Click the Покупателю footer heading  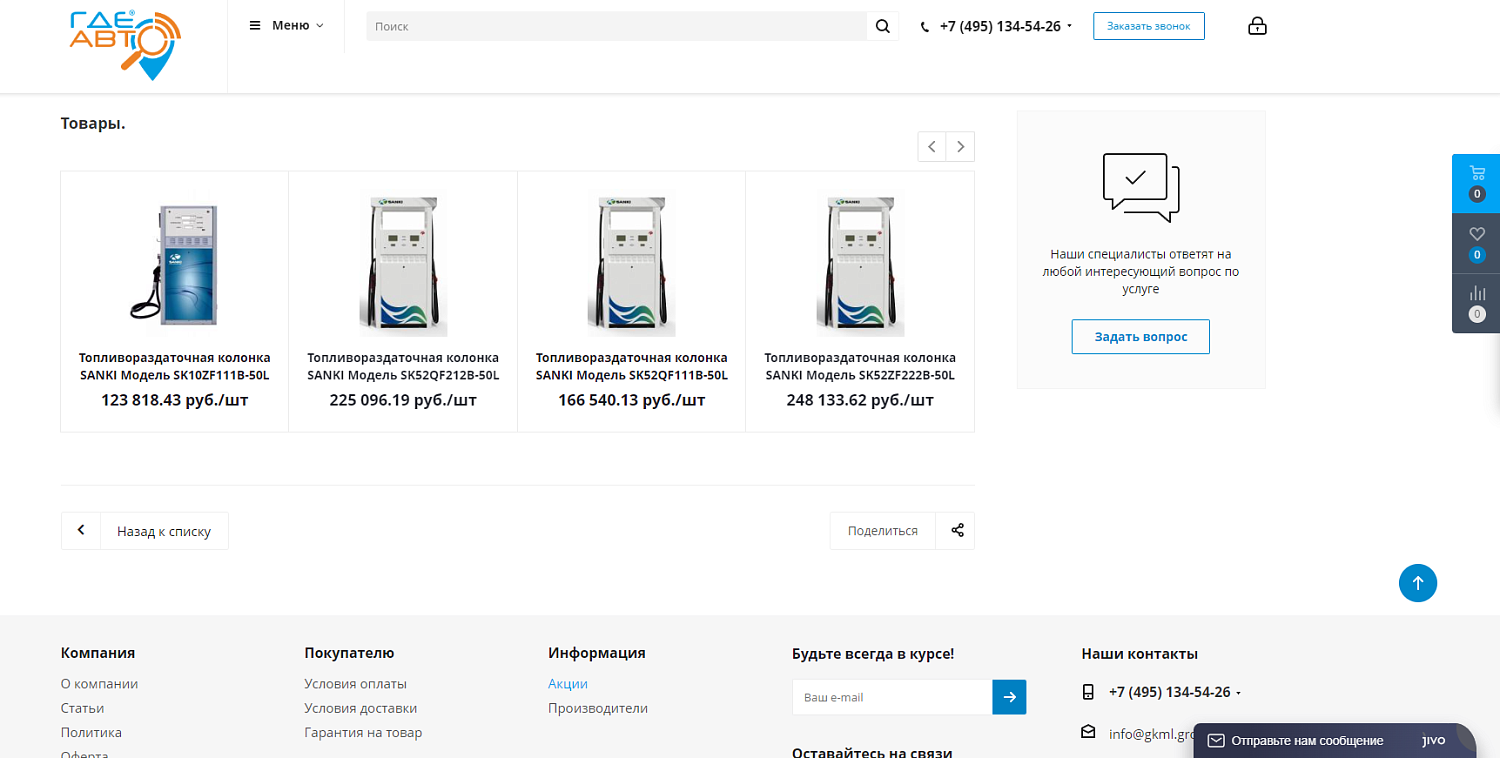pyautogui.click(x=349, y=653)
